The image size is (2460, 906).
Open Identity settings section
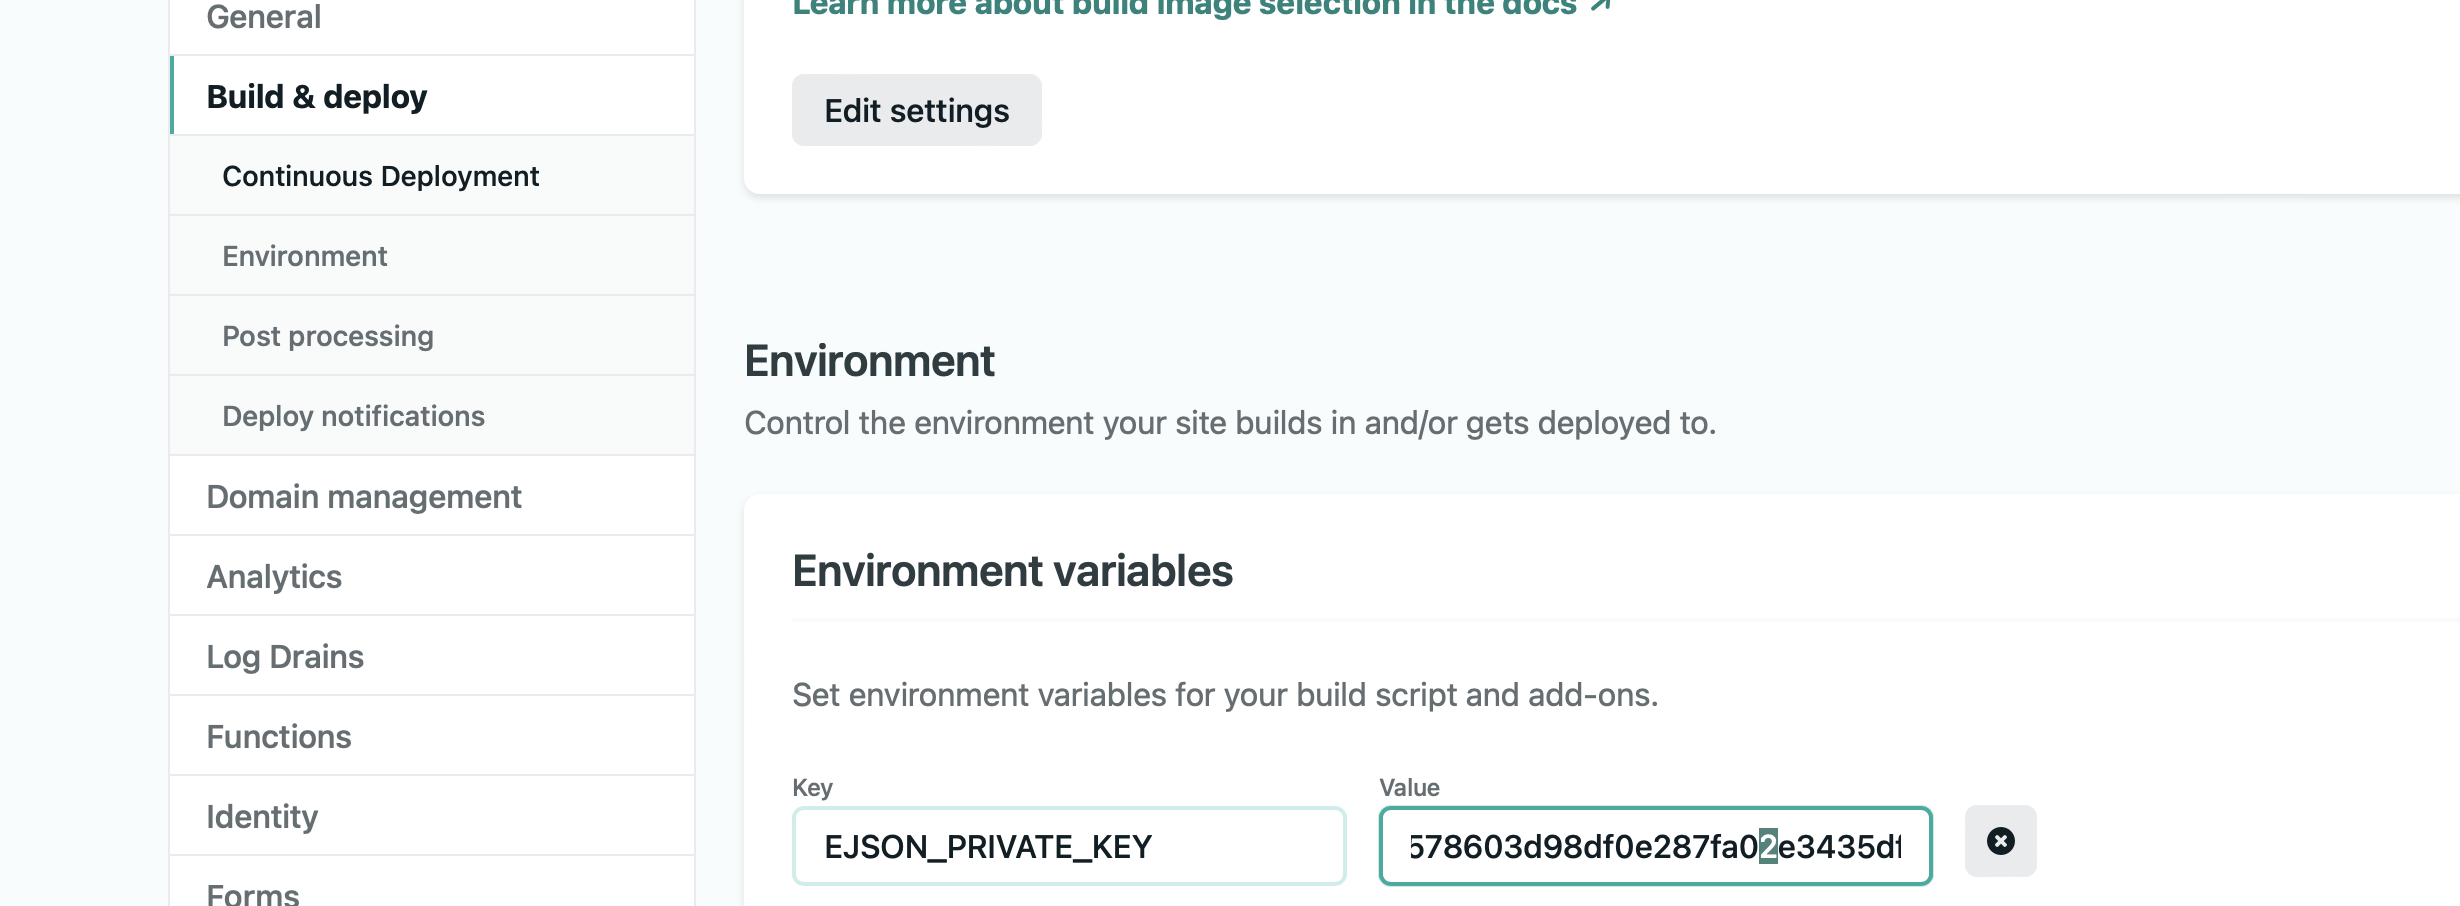(262, 817)
